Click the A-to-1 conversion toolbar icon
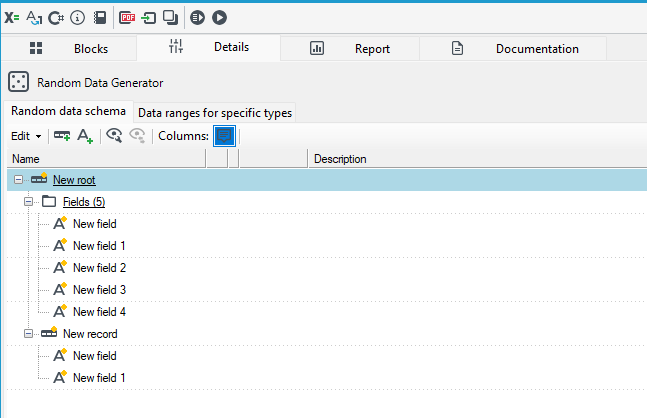 [34, 18]
